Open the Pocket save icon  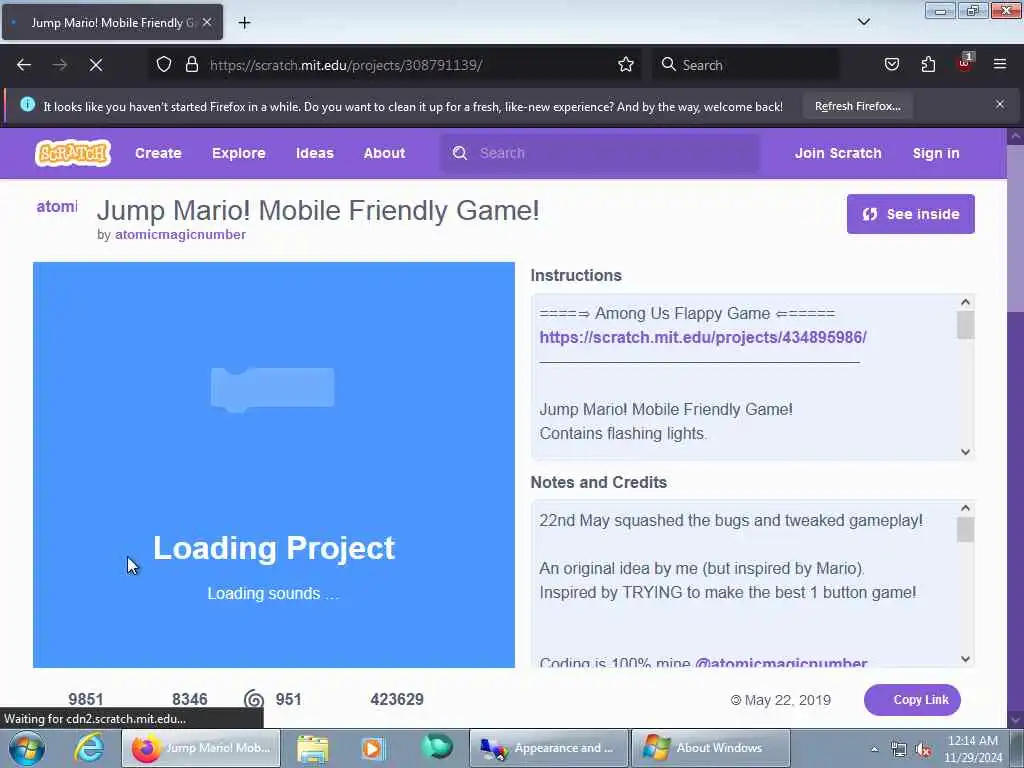tap(891, 64)
